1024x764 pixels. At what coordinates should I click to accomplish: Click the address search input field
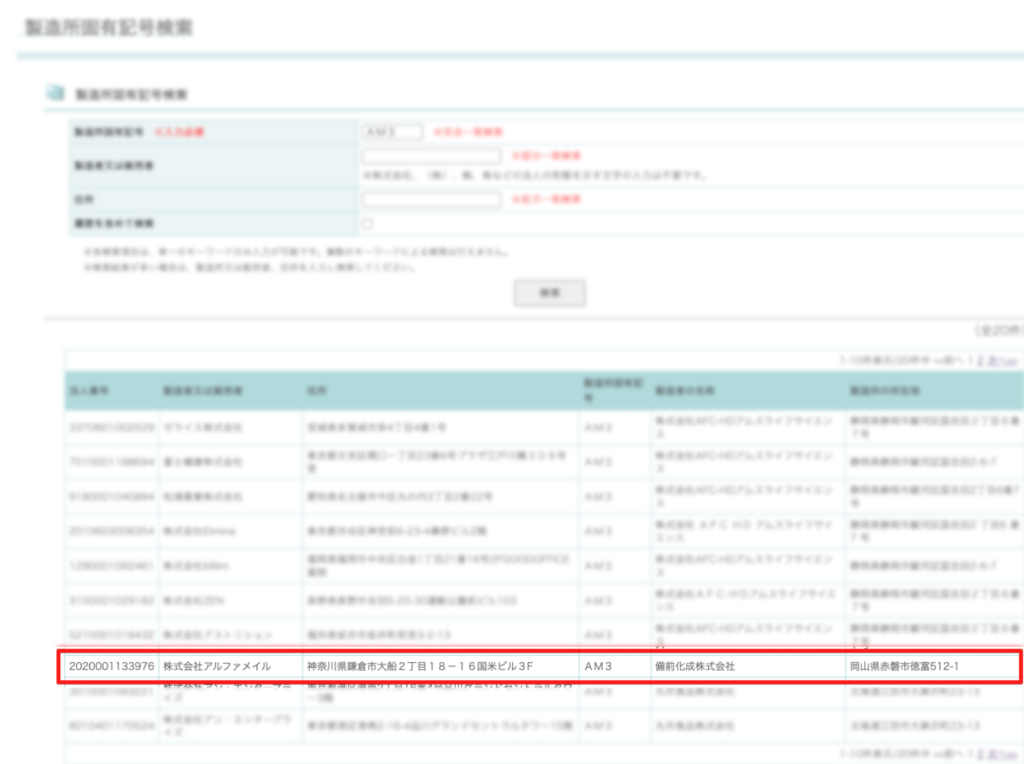point(432,199)
